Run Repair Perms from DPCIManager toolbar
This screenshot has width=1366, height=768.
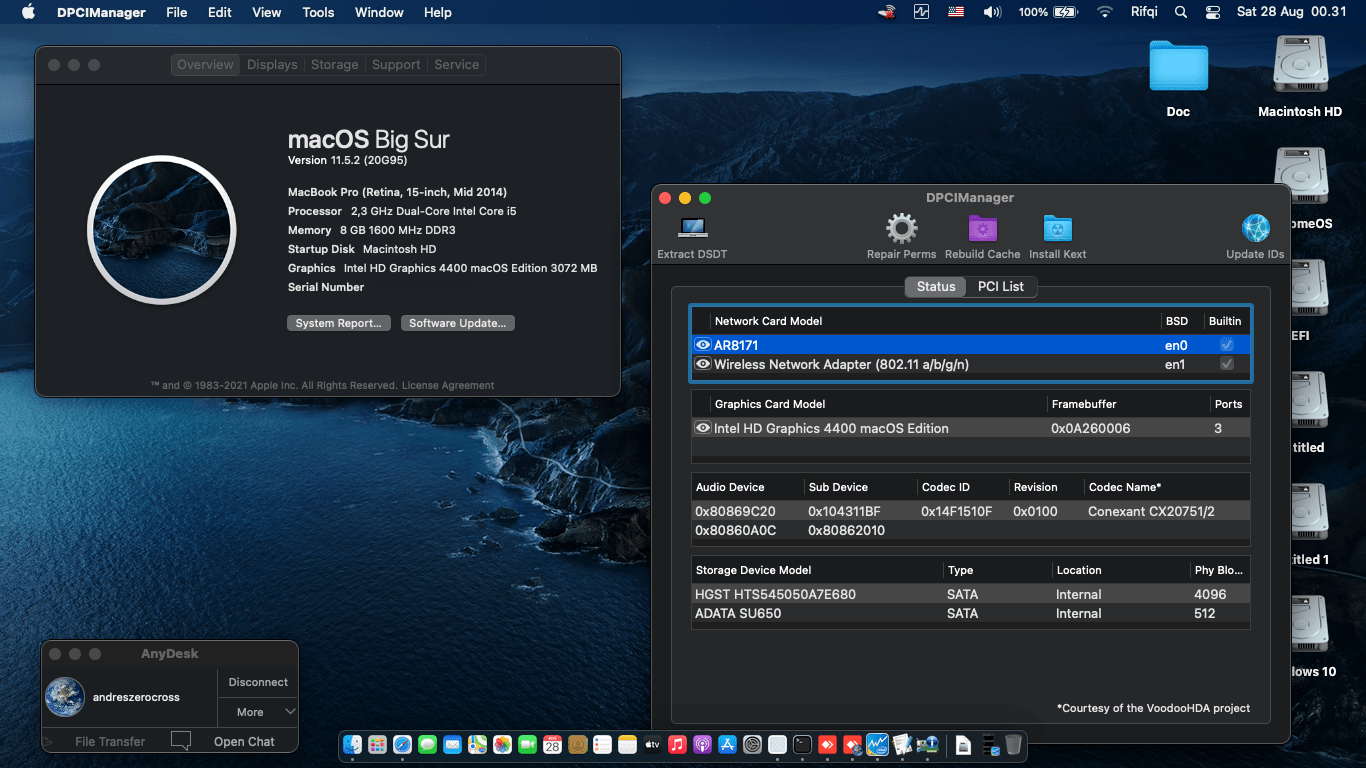coord(901,228)
